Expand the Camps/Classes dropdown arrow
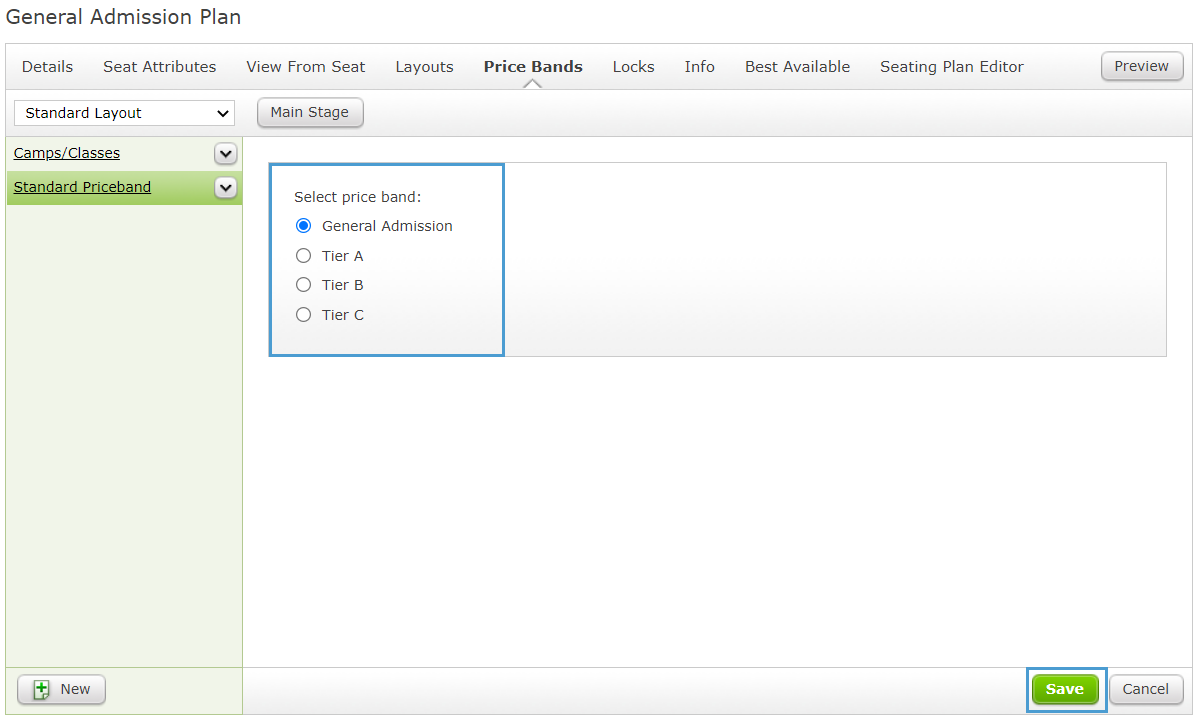 pos(226,154)
